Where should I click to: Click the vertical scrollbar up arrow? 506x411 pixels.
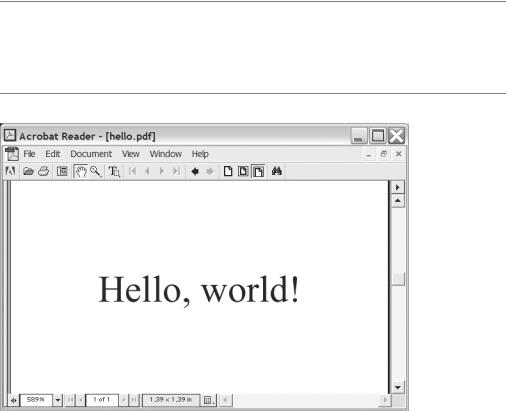398,201
